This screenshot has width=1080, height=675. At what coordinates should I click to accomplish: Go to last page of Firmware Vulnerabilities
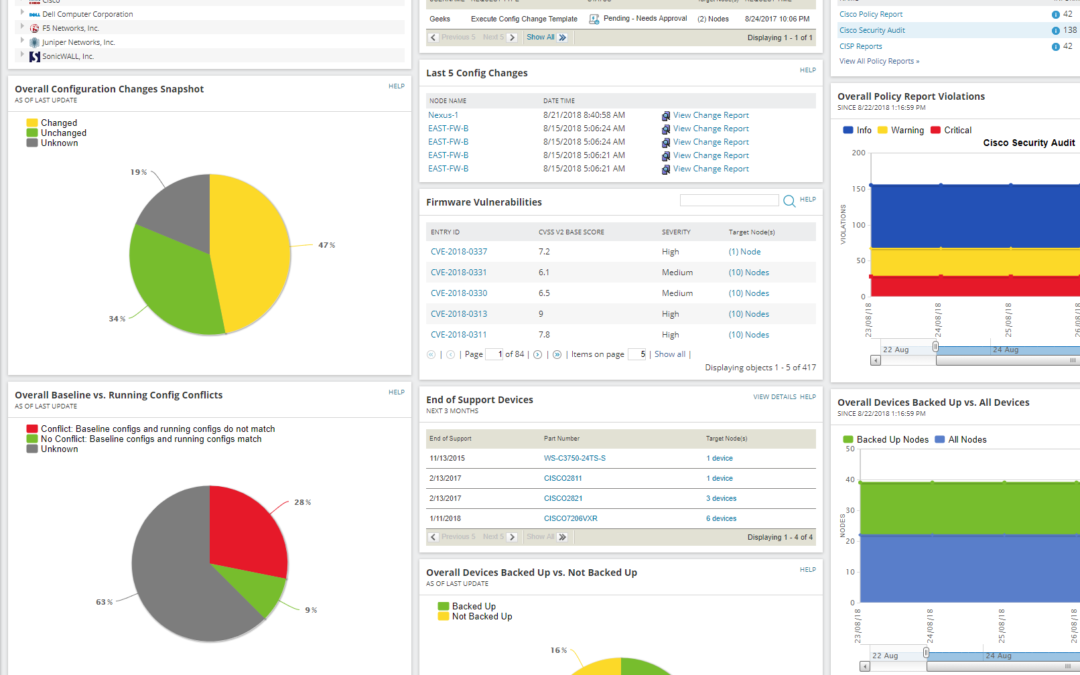point(557,355)
